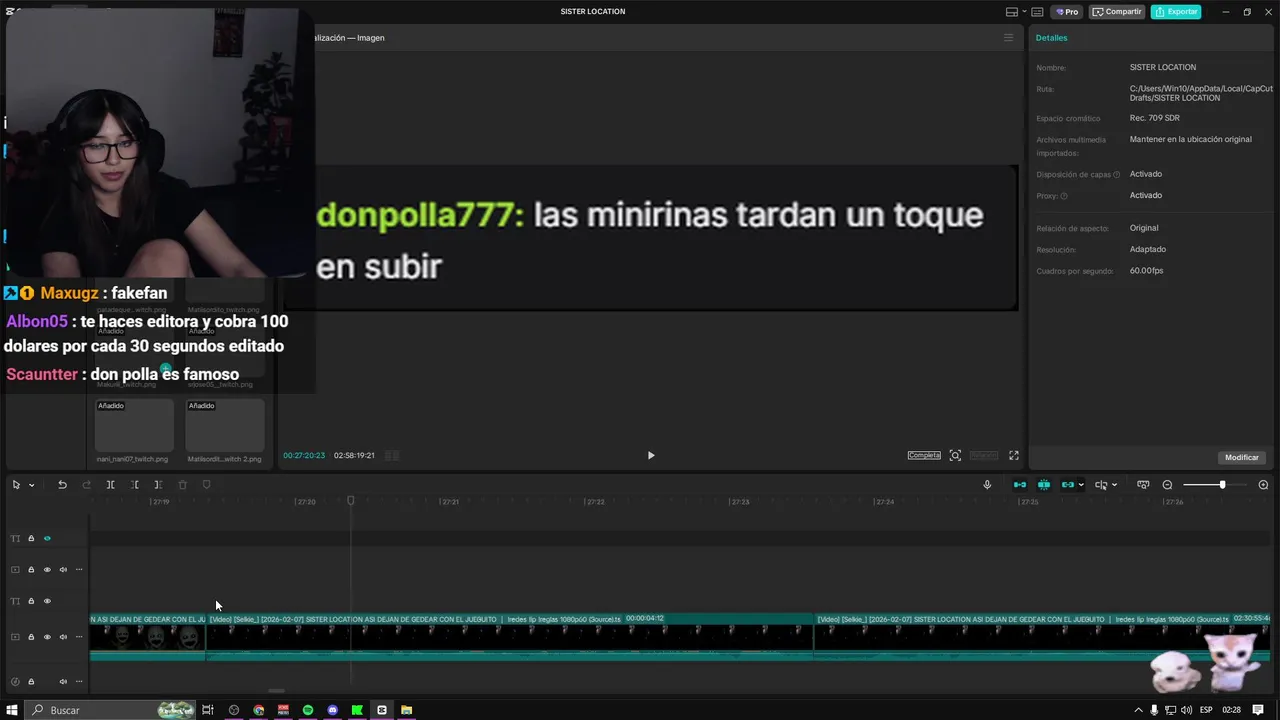Select the pointer selection tool in timeline
Screen dimensions: 1280x720
point(16,485)
